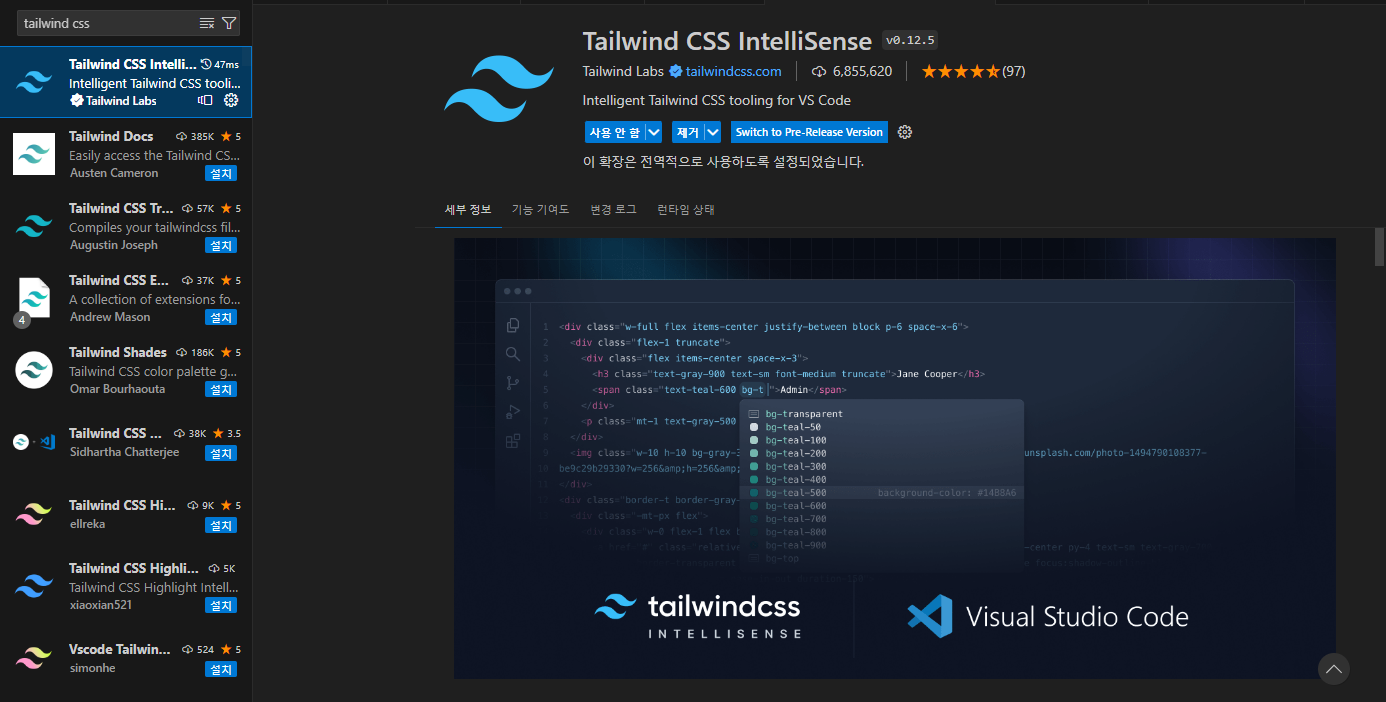Install the extension by Augustin Joseph
This screenshot has height=702, width=1386.
[221, 245]
